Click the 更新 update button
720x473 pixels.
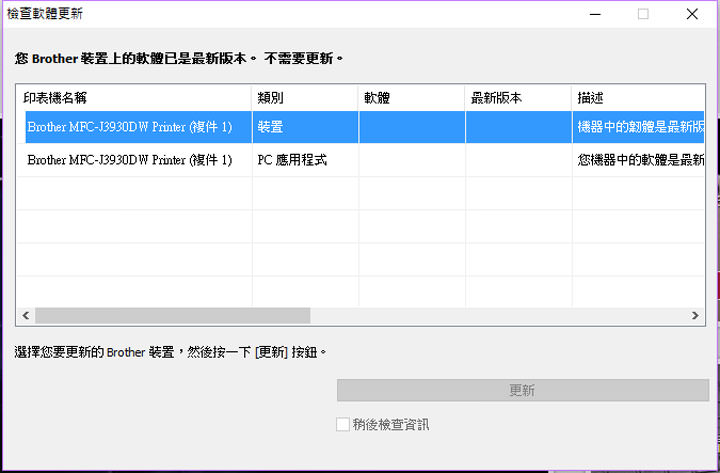[x=523, y=390]
